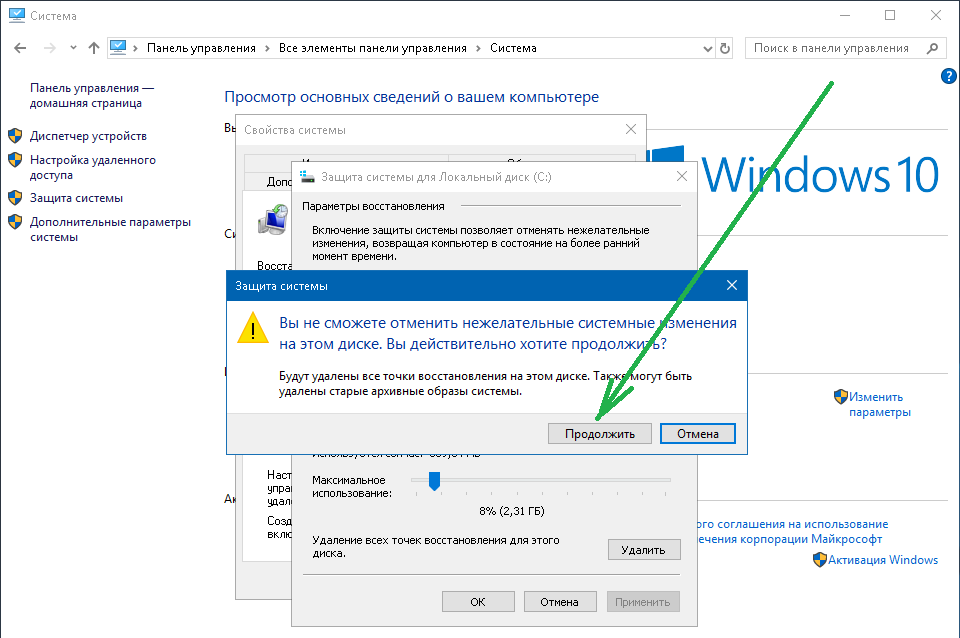Click the shield icon next to Защита системы

coord(15,198)
